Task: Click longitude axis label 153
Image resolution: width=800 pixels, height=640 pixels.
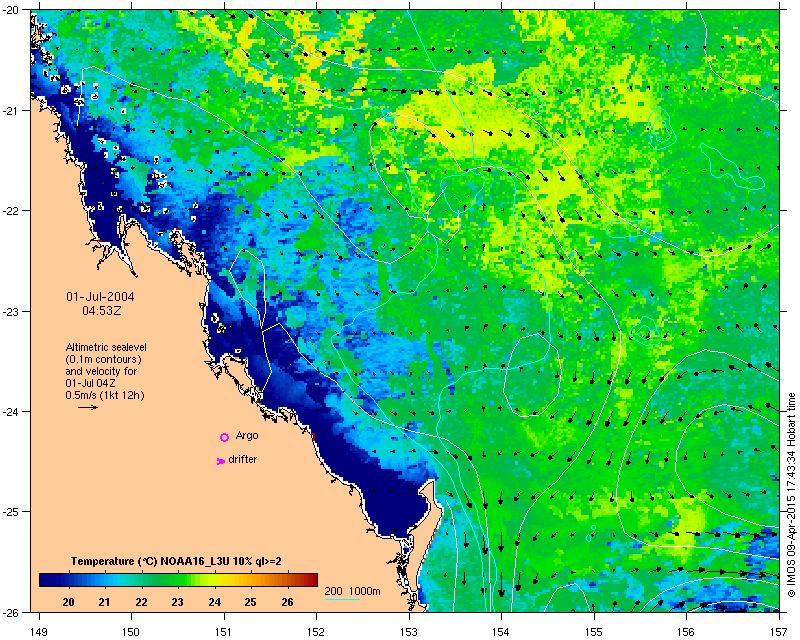Action: tap(409, 632)
